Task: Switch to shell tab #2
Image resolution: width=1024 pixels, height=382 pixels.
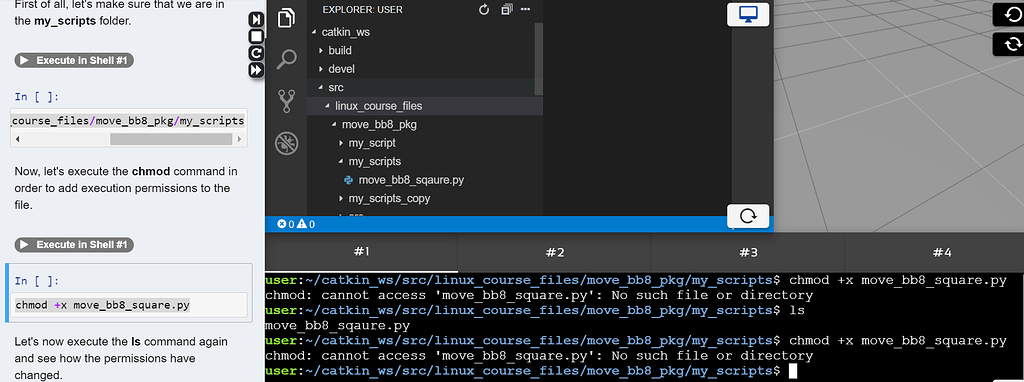Action: click(x=554, y=252)
